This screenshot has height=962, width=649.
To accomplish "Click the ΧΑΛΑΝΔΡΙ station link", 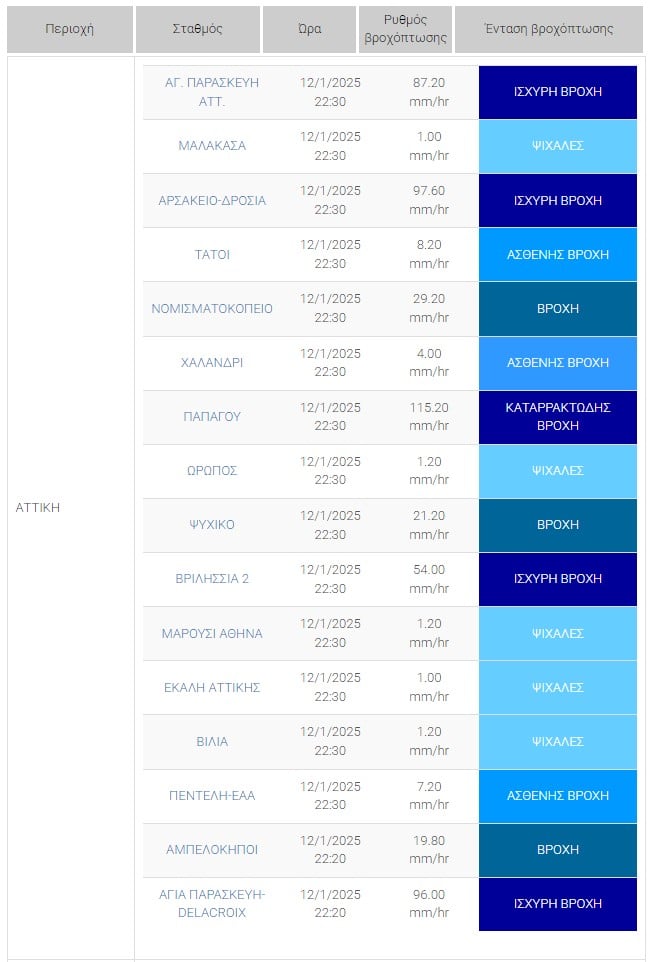I will (x=212, y=363).
